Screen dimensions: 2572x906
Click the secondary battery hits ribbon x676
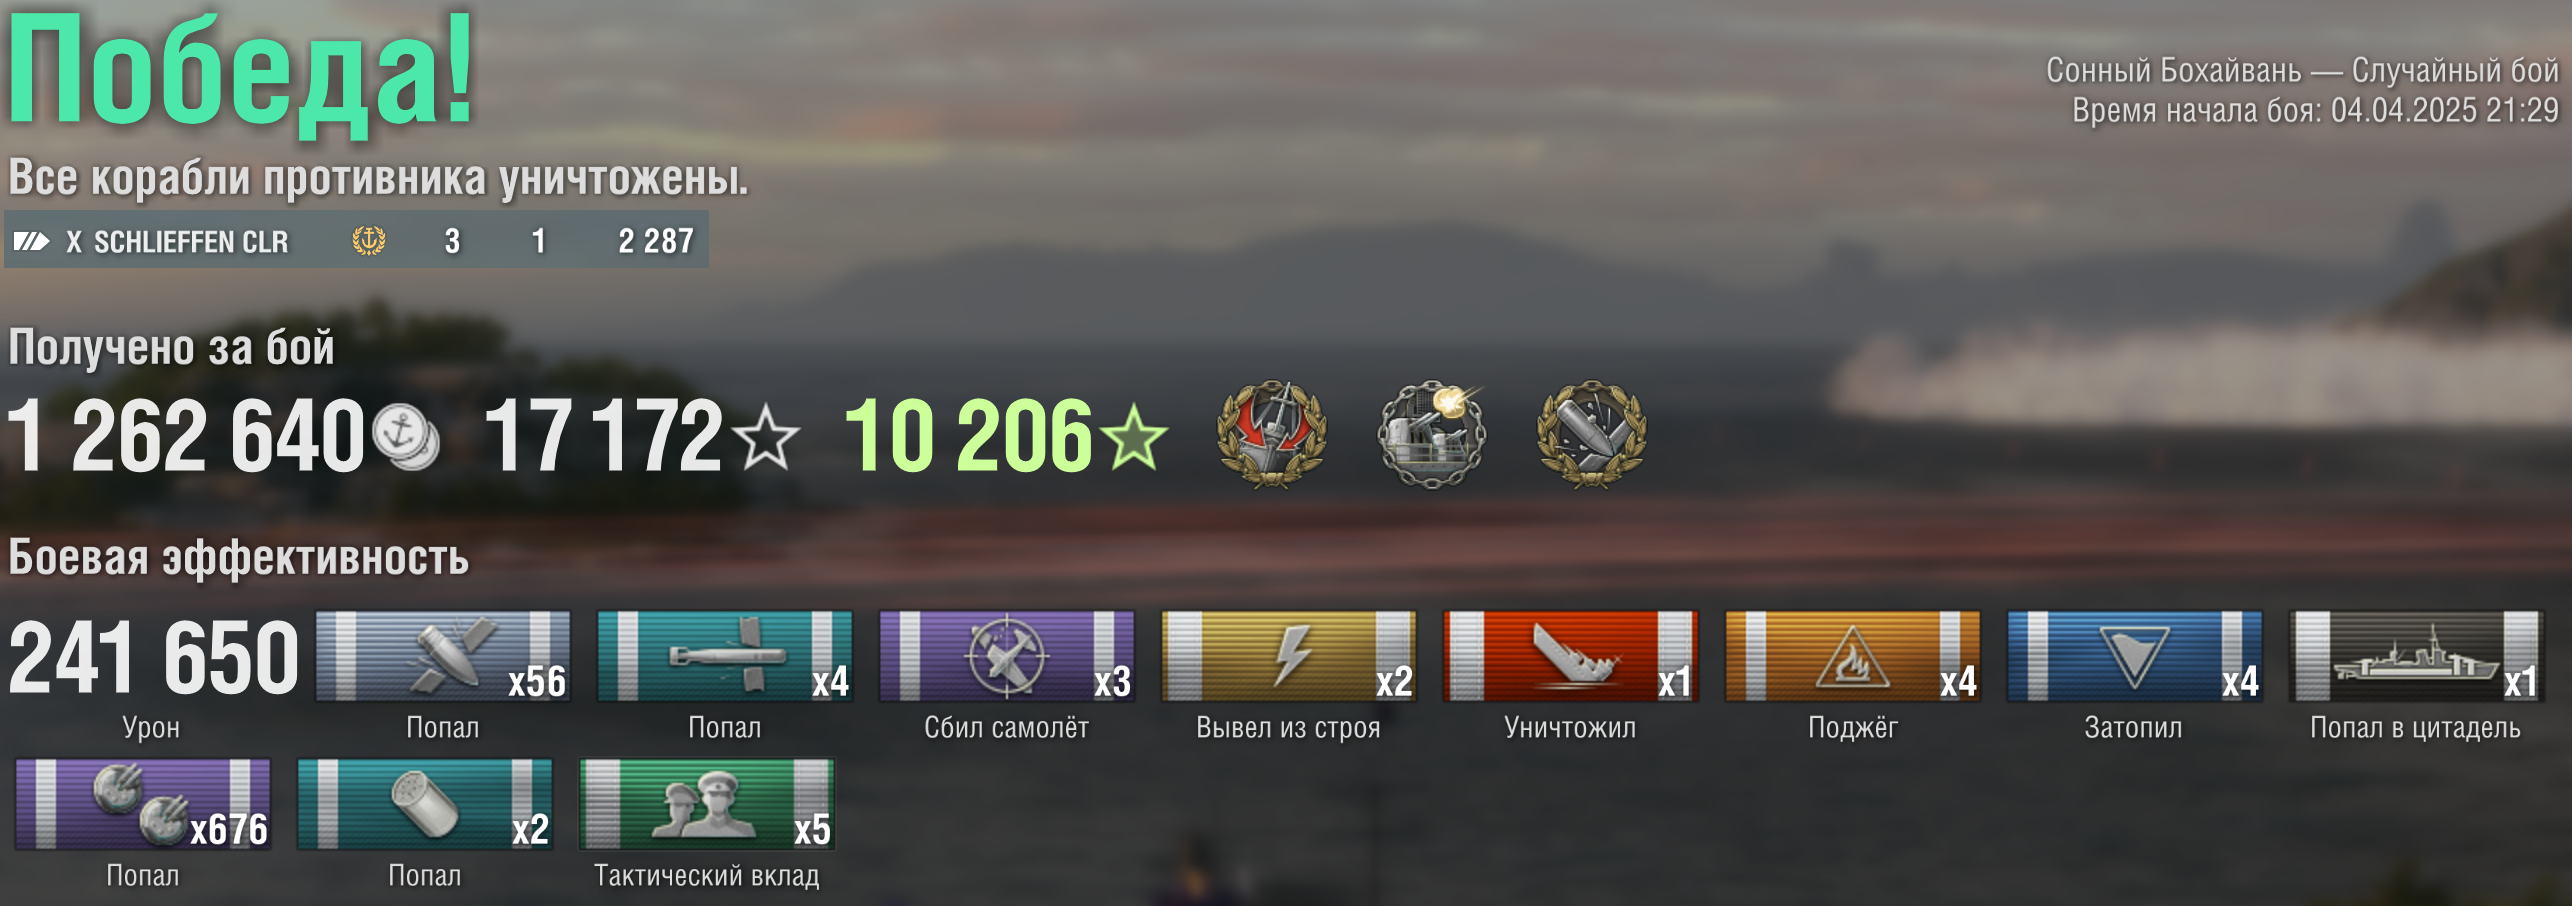point(143,805)
